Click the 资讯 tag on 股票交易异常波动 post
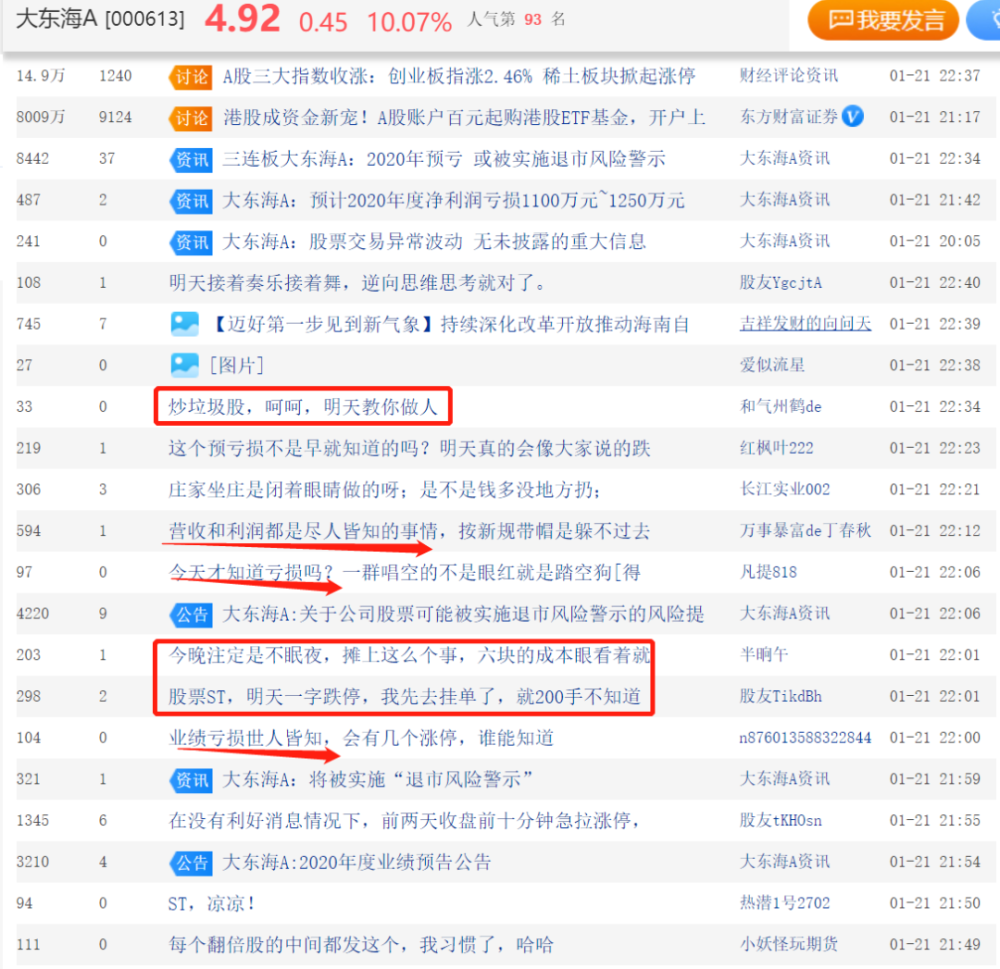The width and height of the screenshot is (1000, 969). tap(191, 242)
